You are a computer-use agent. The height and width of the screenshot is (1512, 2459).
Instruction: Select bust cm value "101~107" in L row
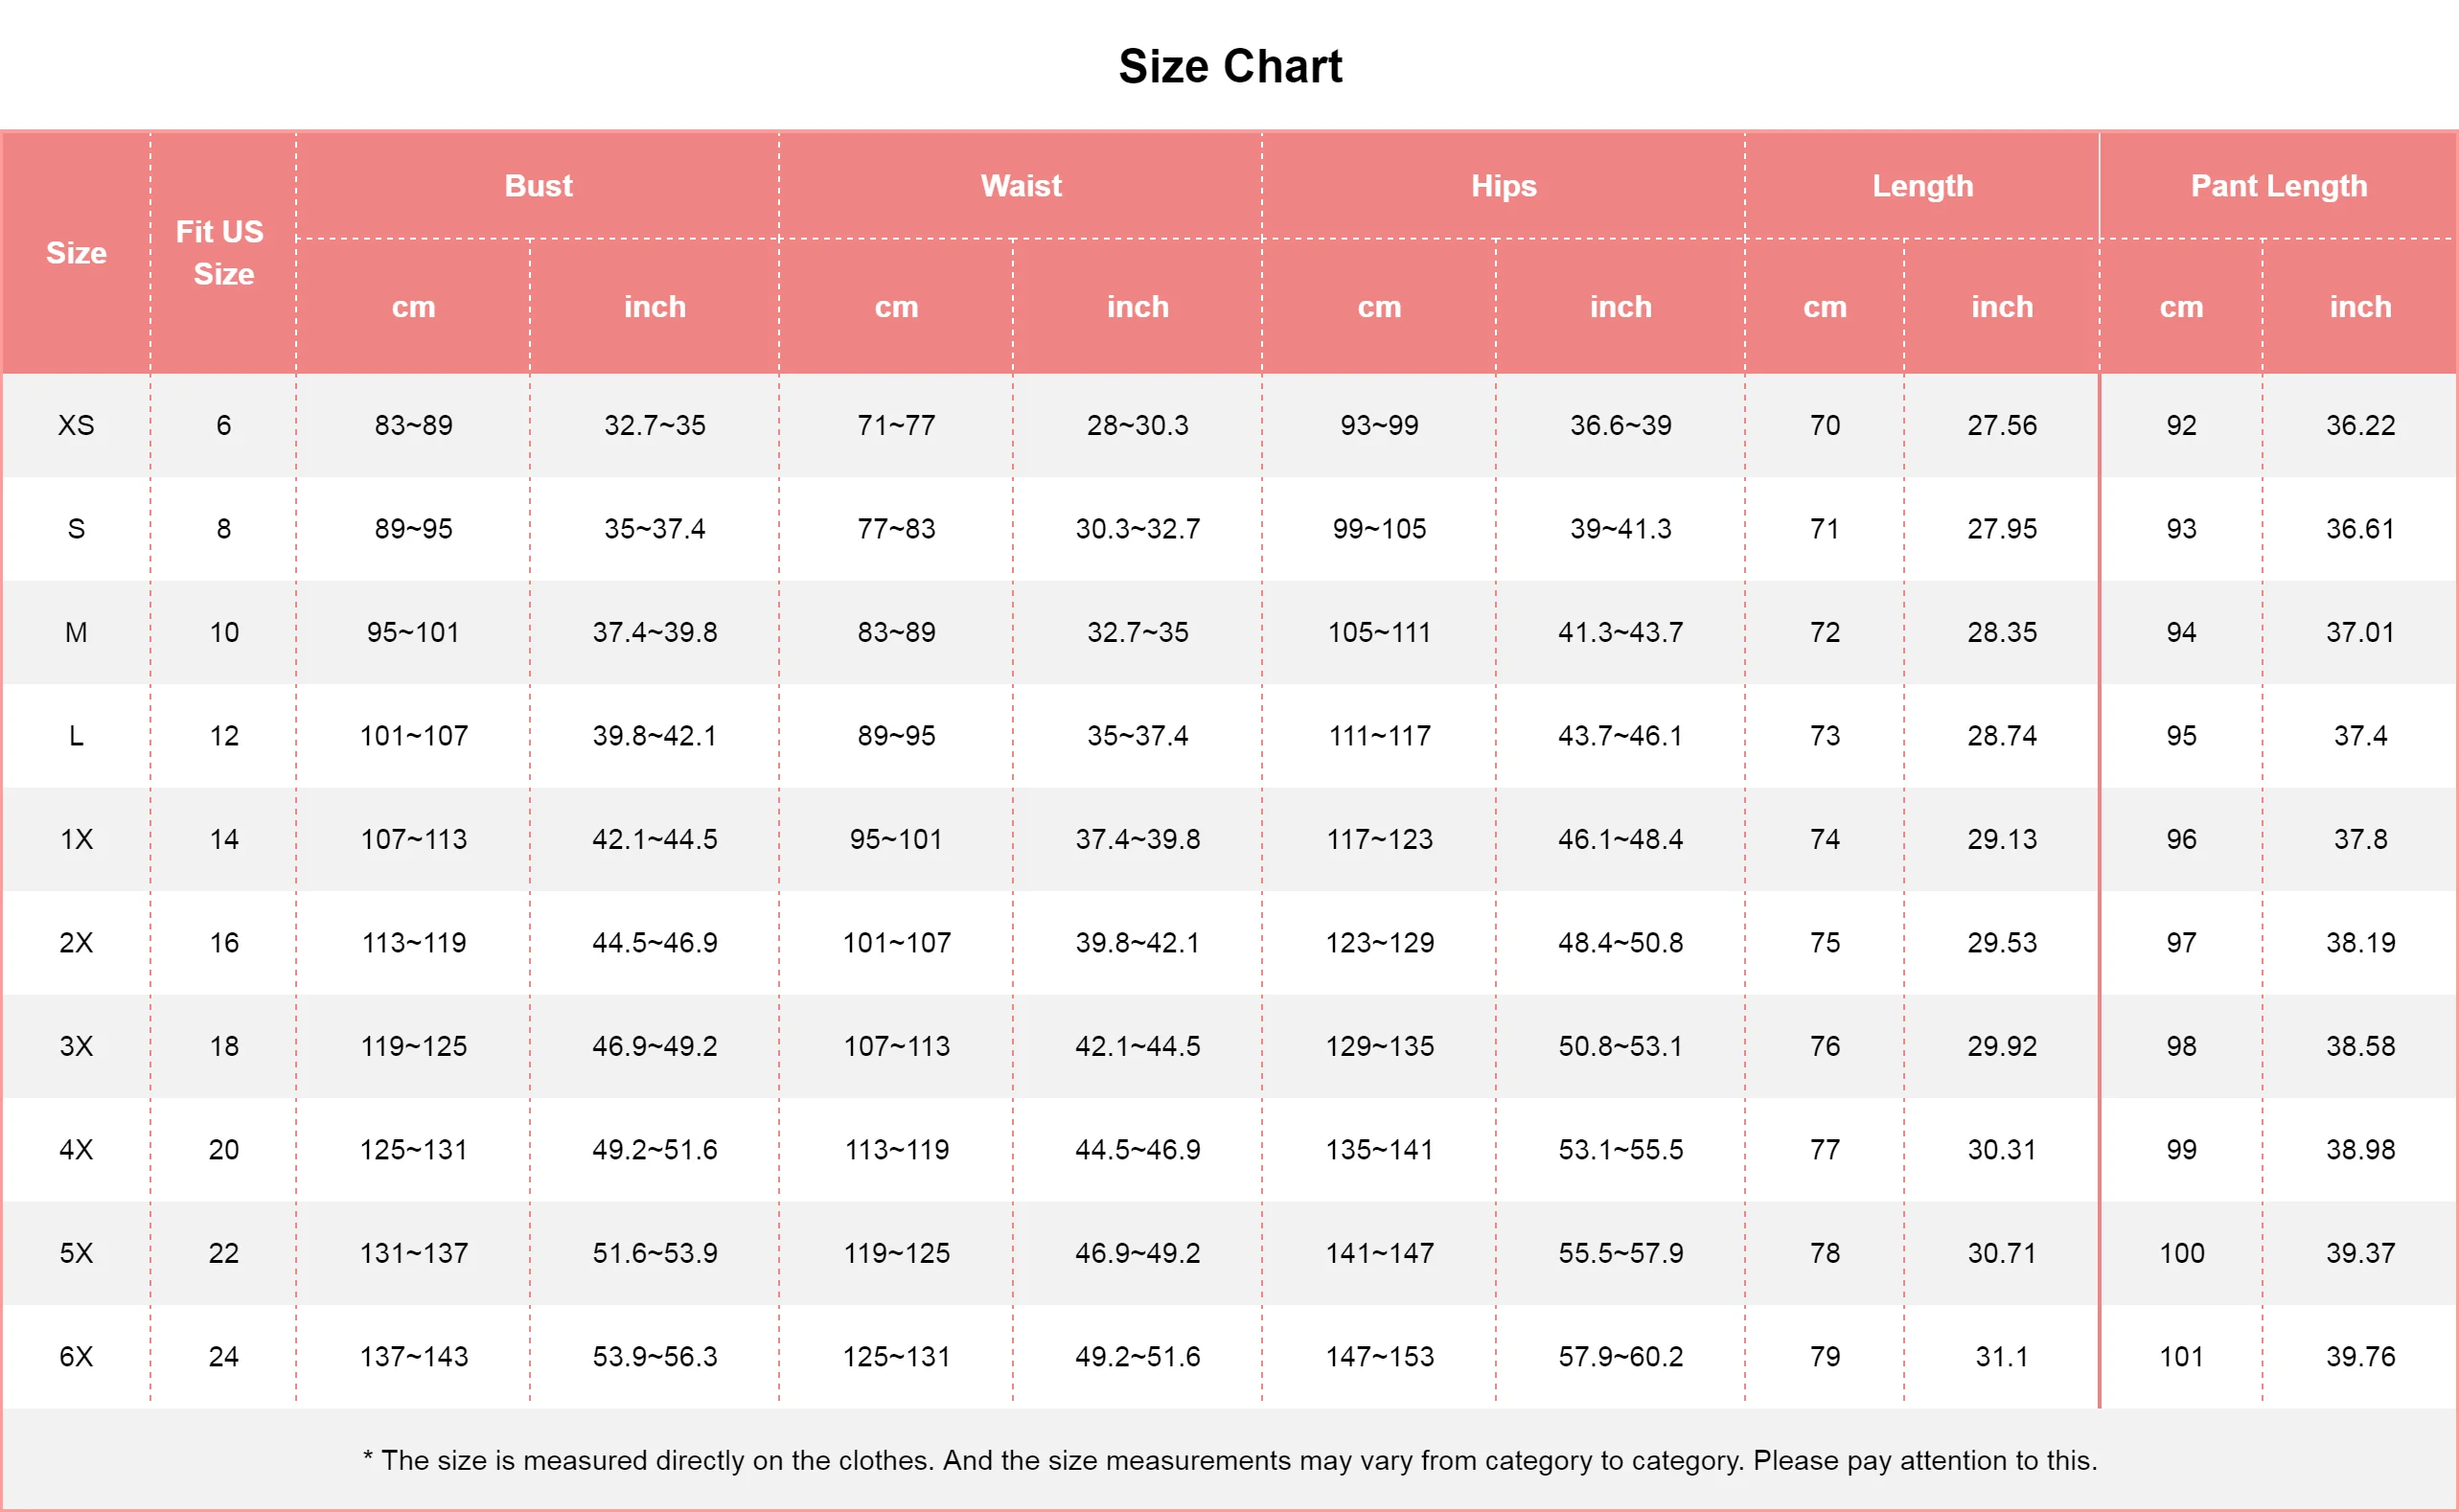[414, 736]
